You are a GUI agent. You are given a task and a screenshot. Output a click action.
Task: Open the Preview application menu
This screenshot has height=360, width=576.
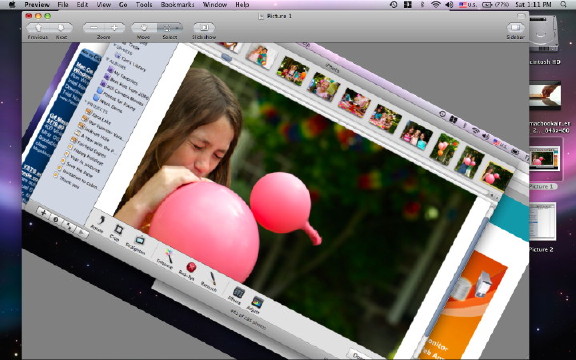click(37, 5)
